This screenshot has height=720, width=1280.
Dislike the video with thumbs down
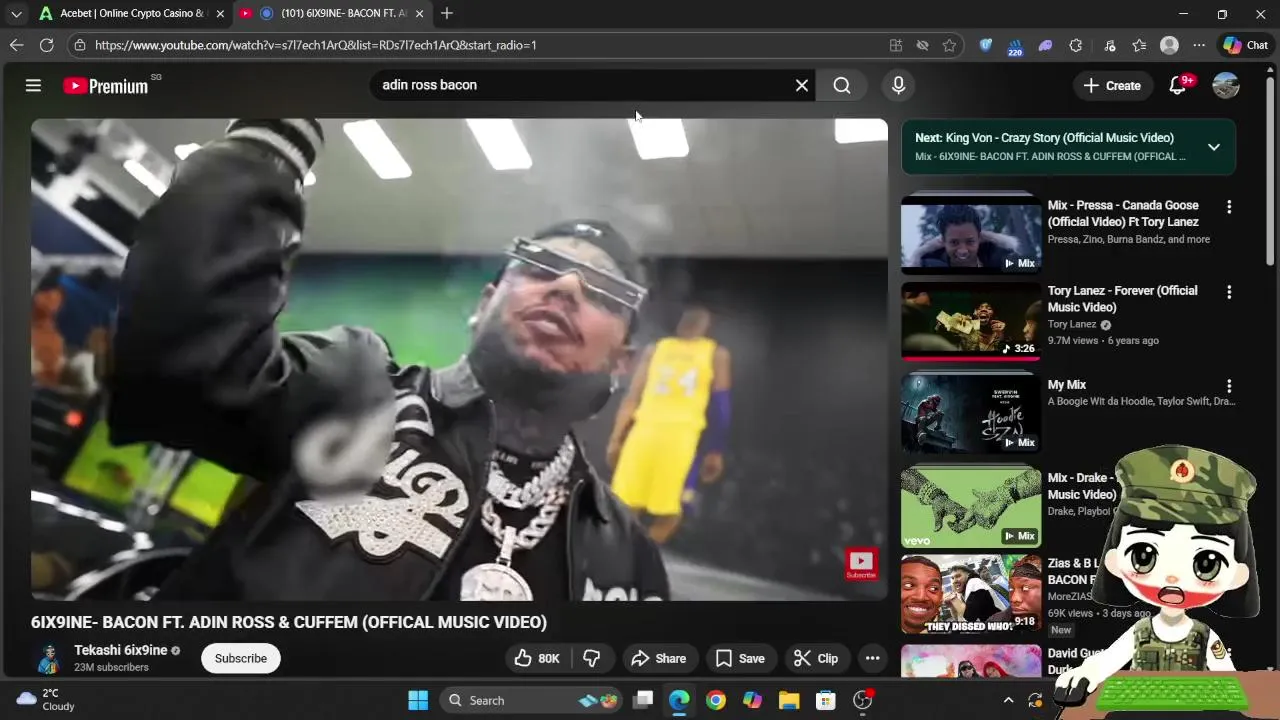pyautogui.click(x=592, y=658)
